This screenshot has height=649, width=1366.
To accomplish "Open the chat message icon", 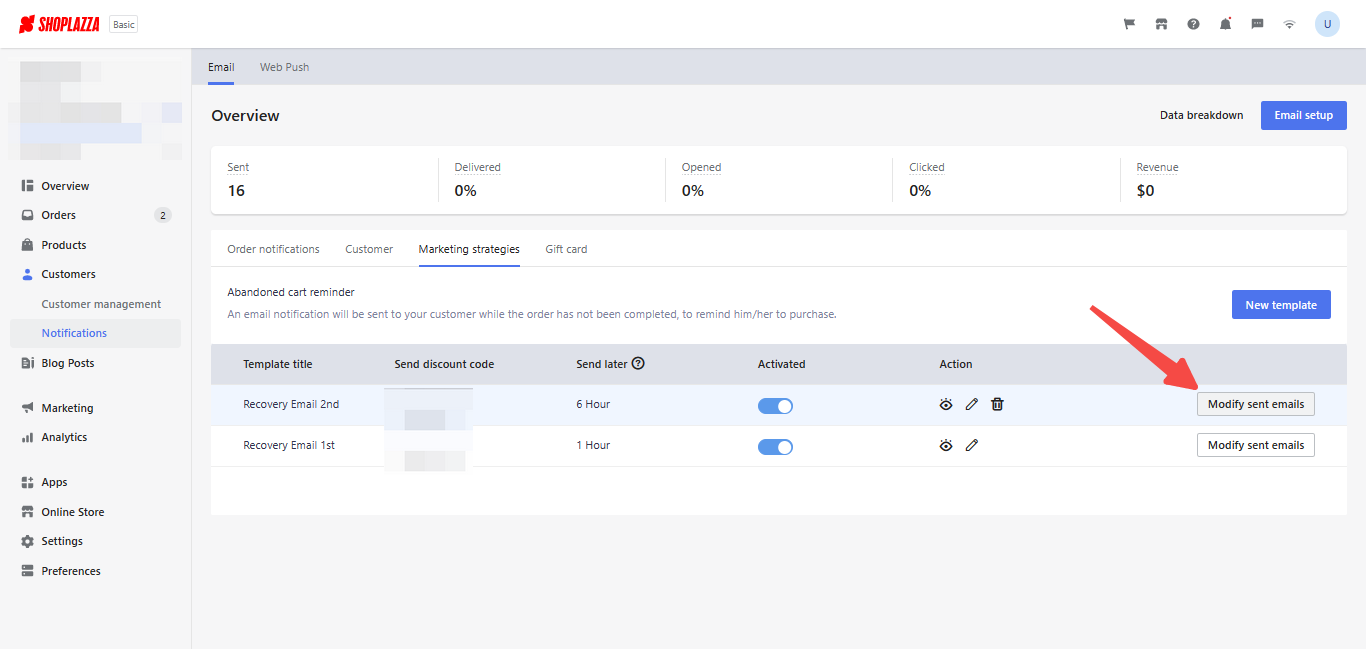I will pos(1257,24).
